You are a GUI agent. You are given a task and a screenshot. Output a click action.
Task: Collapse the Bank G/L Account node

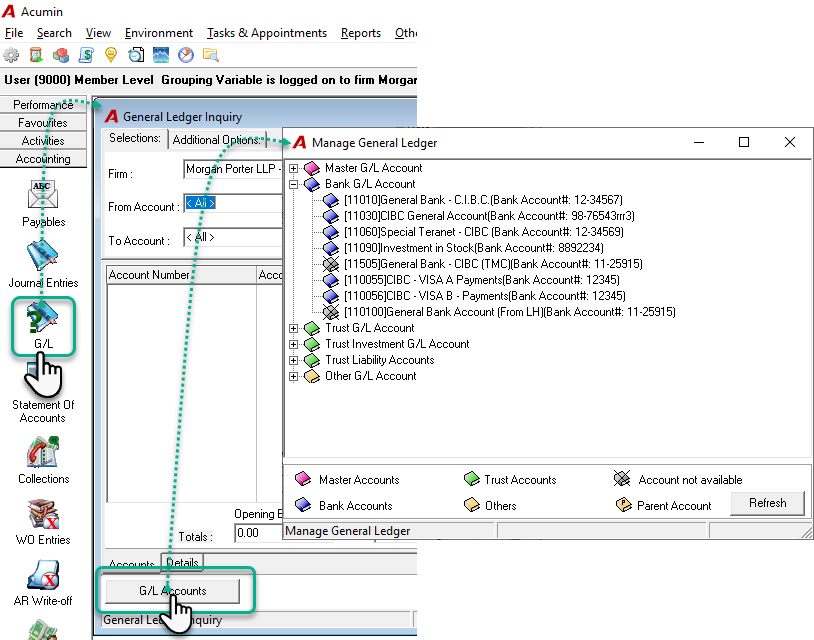[x=293, y=184]
